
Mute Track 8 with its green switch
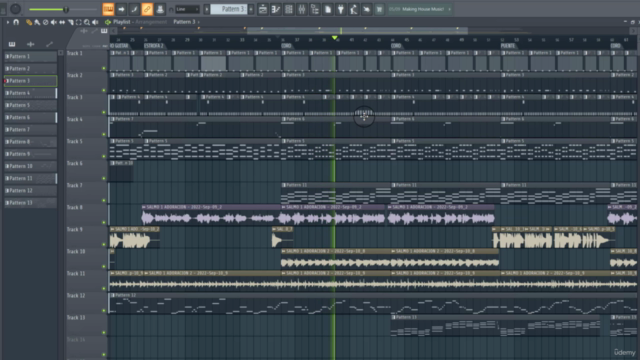point(104,222)
